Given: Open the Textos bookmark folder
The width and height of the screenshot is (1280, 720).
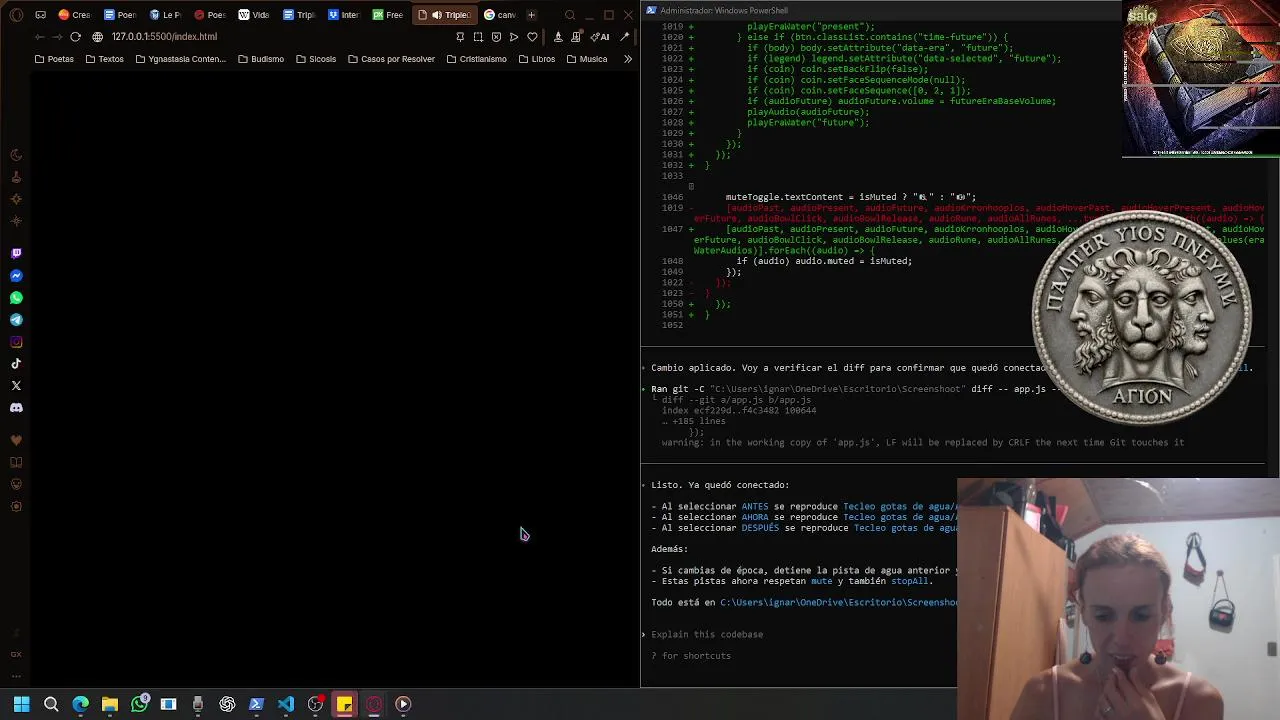Looking at the screenshot, I should [x=105, y=59].
